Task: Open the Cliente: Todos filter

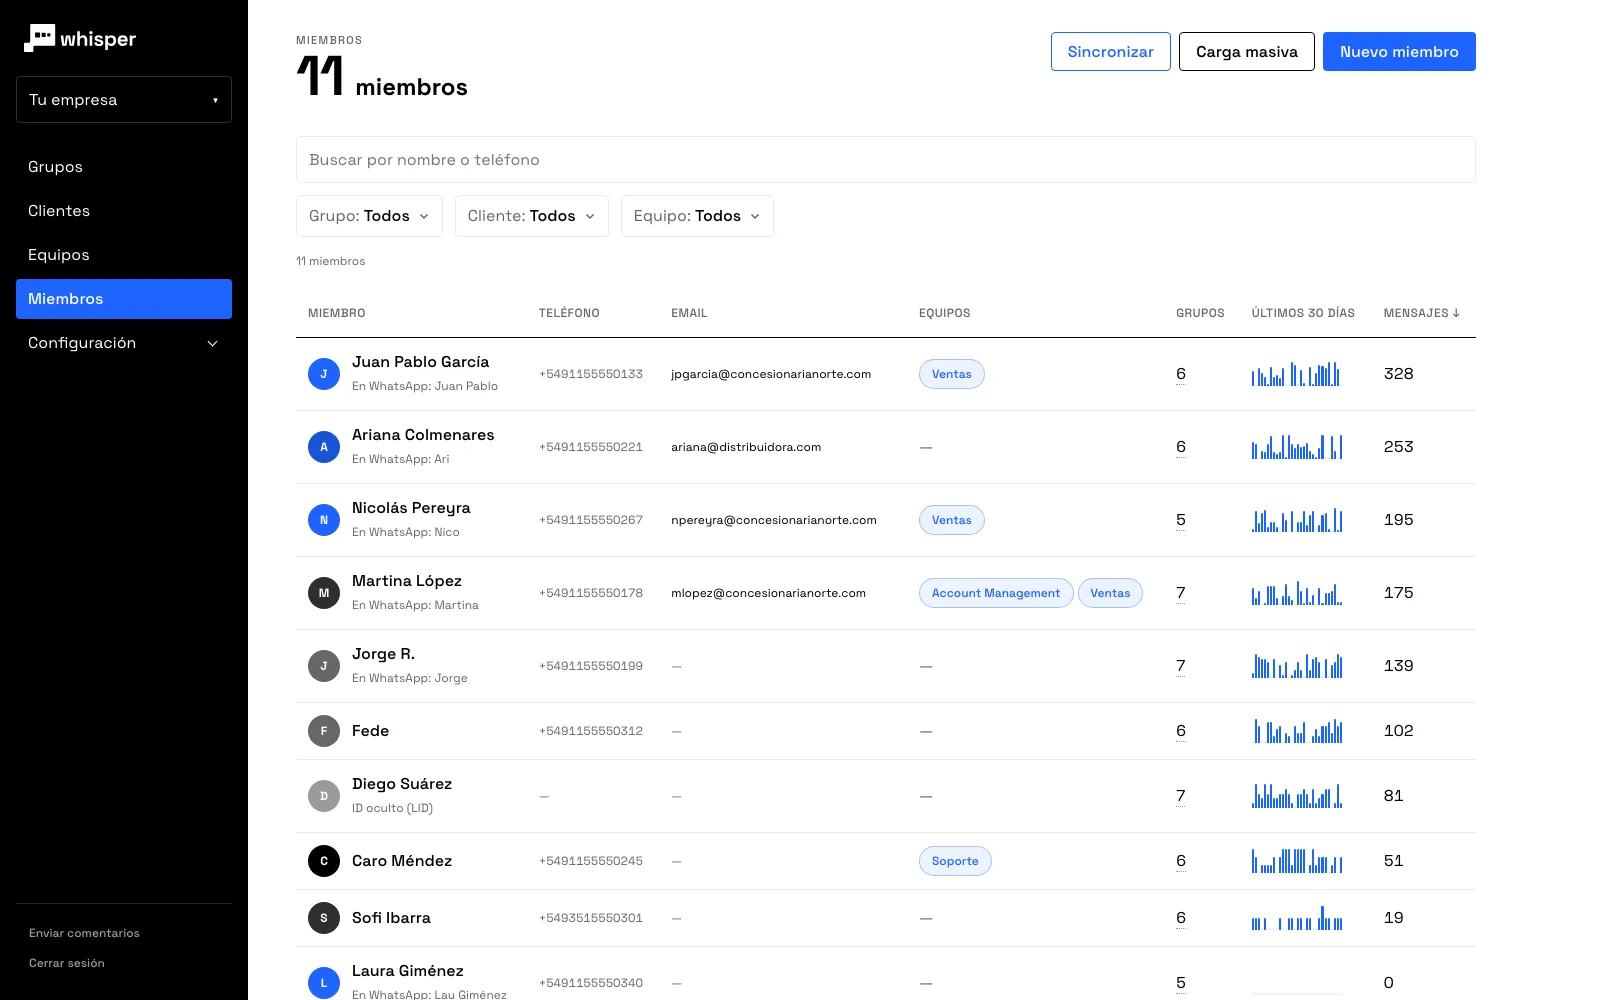Action: 532,216
